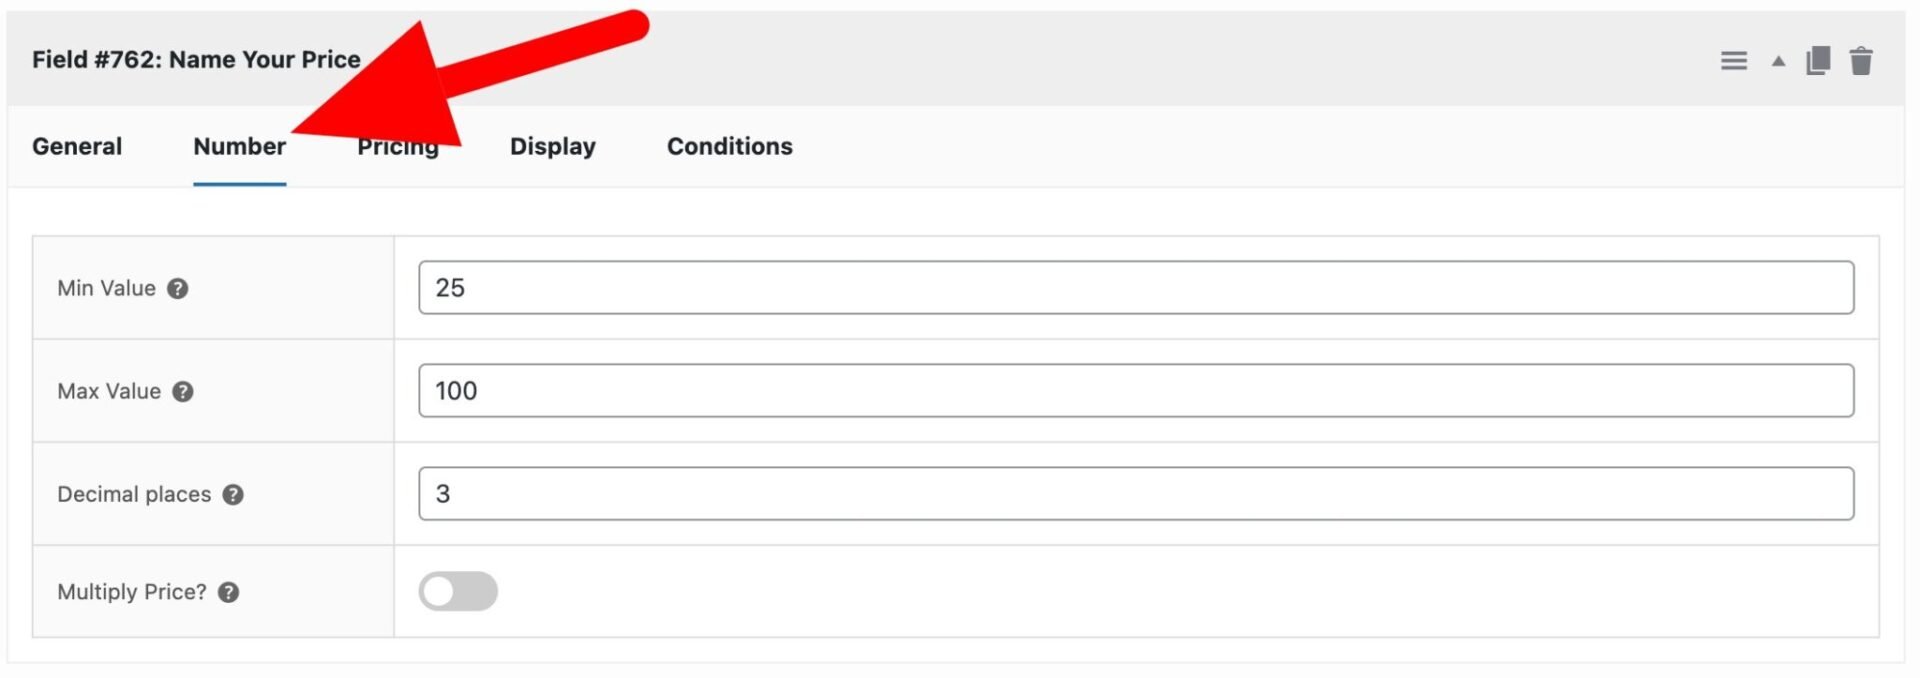Viewport: 1920px width, 678px height.
Task: Select the Display tab
Action: click(x=551, y=146)
